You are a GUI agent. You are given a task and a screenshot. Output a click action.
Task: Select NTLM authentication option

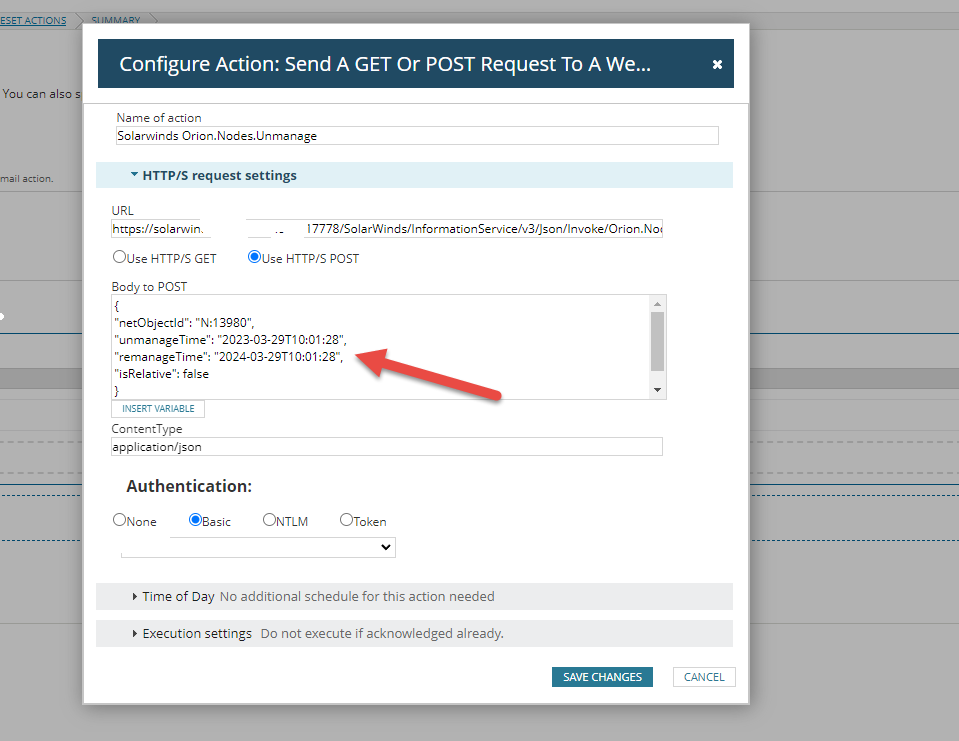pyautogui.click(x=269, y=520)
